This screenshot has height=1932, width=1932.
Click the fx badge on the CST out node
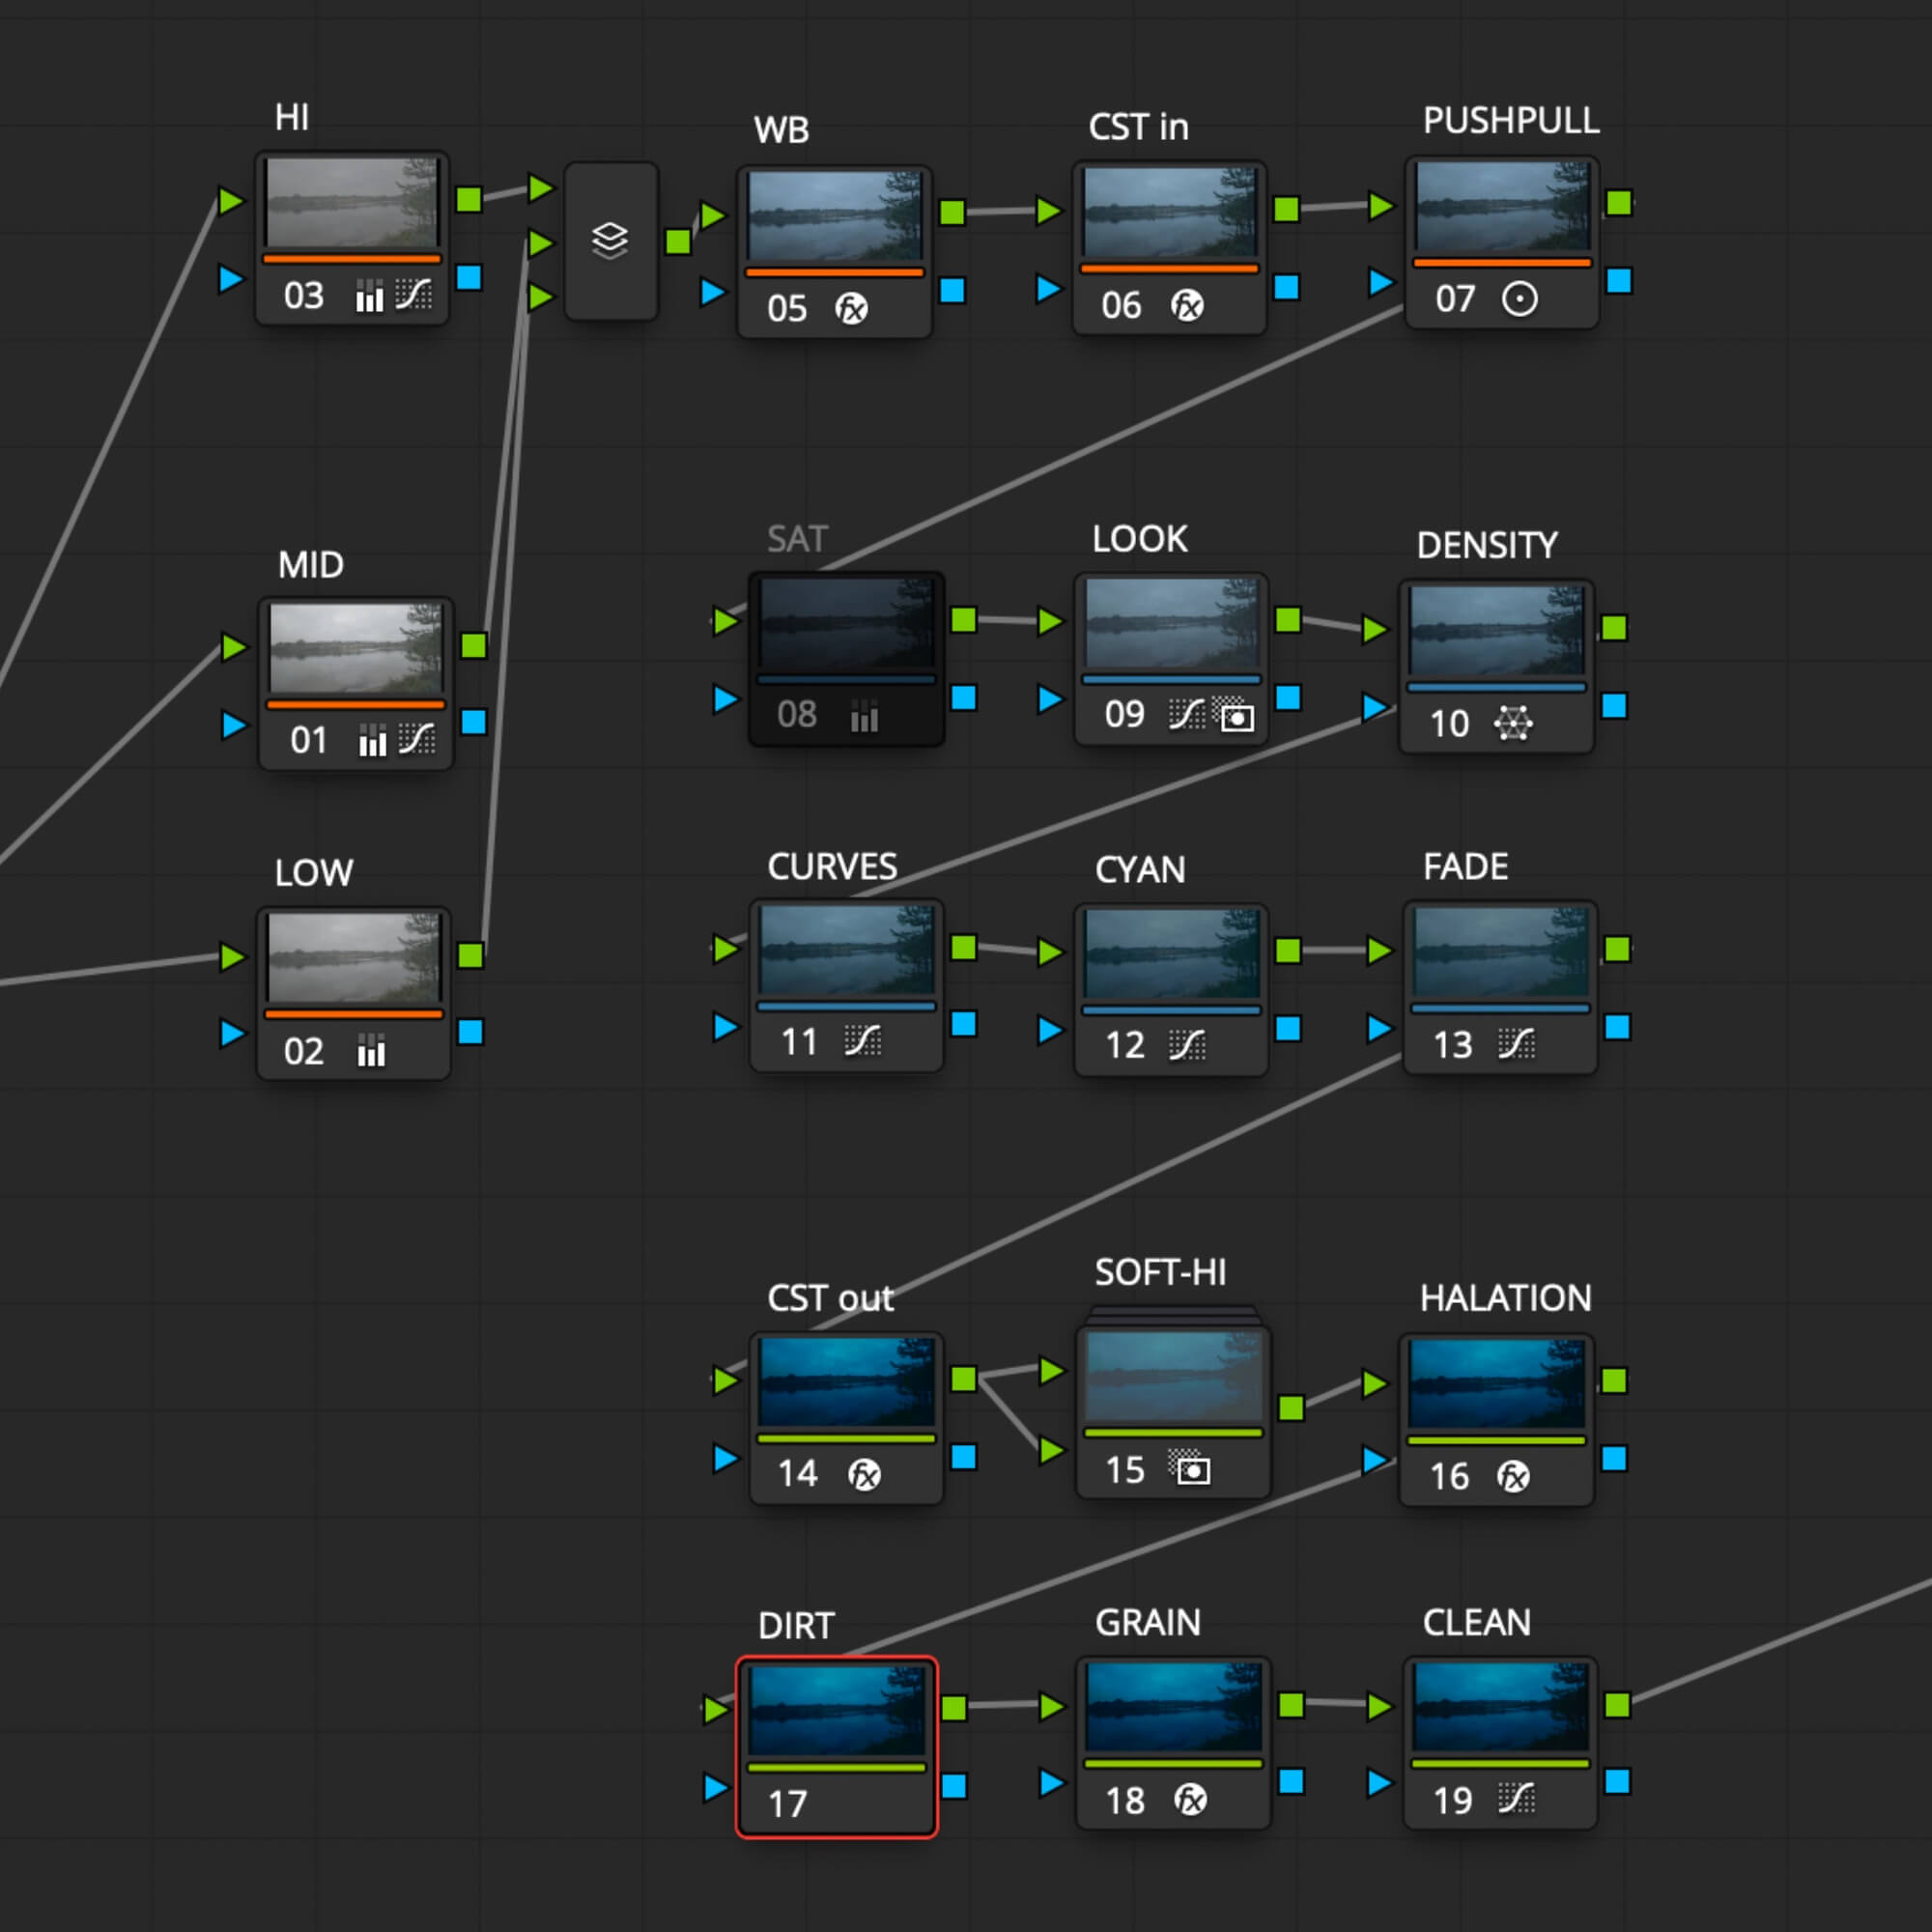[864, 1475]
